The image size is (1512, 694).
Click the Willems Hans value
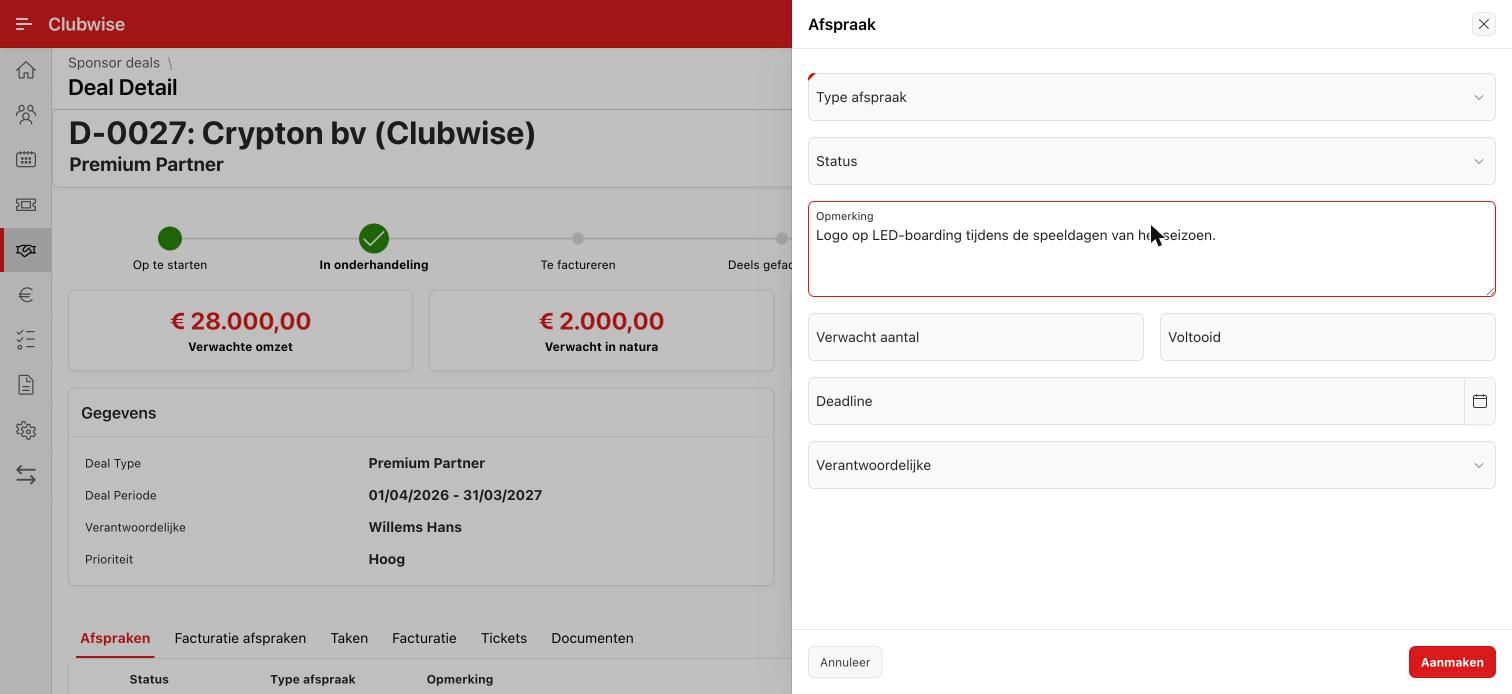(415, 527)
